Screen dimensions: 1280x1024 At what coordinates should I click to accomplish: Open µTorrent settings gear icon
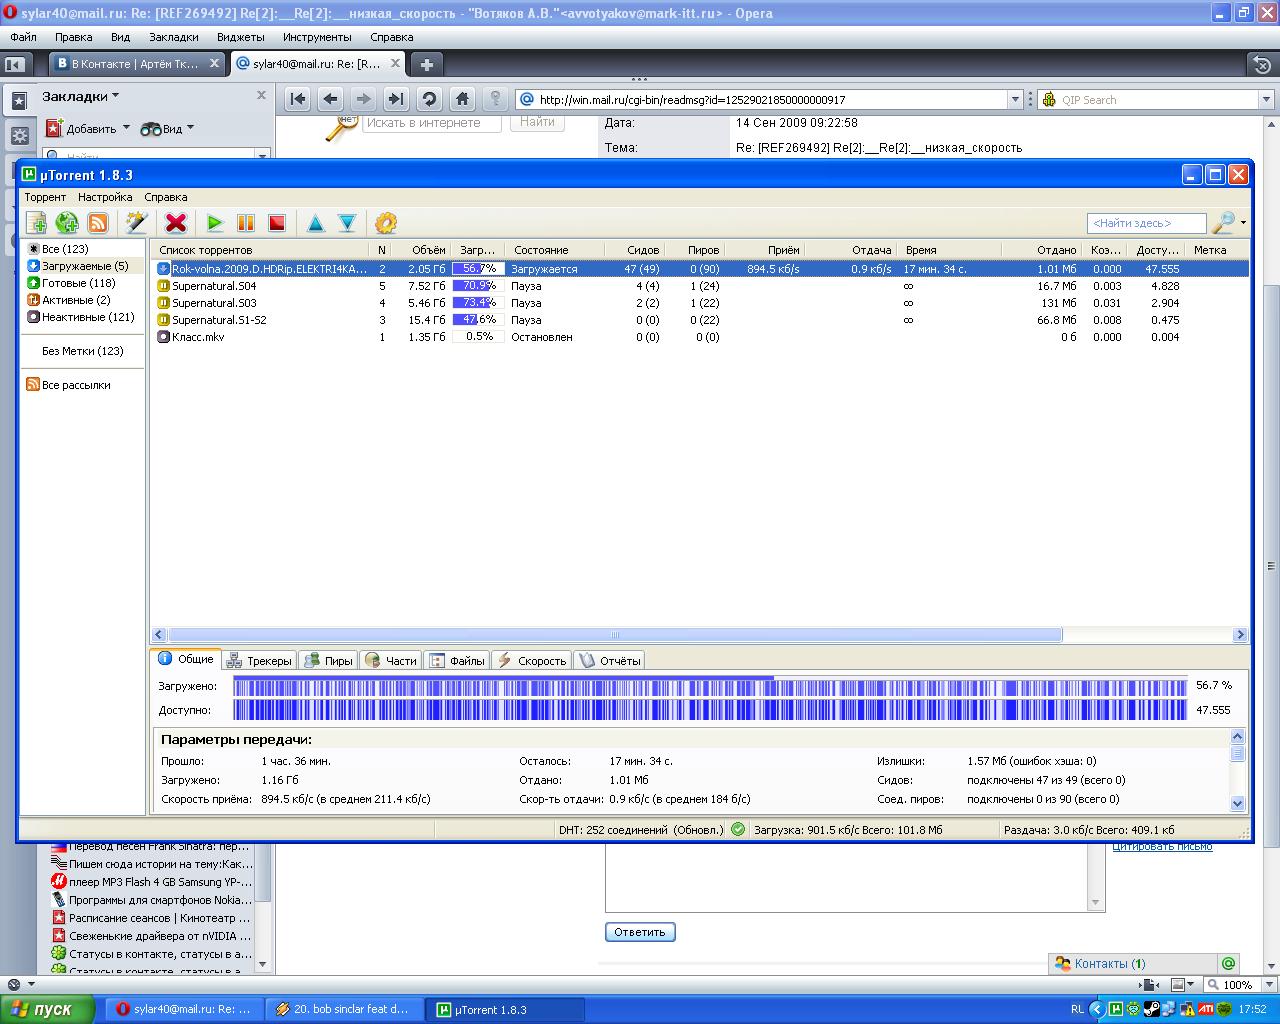tap(386, 223)
